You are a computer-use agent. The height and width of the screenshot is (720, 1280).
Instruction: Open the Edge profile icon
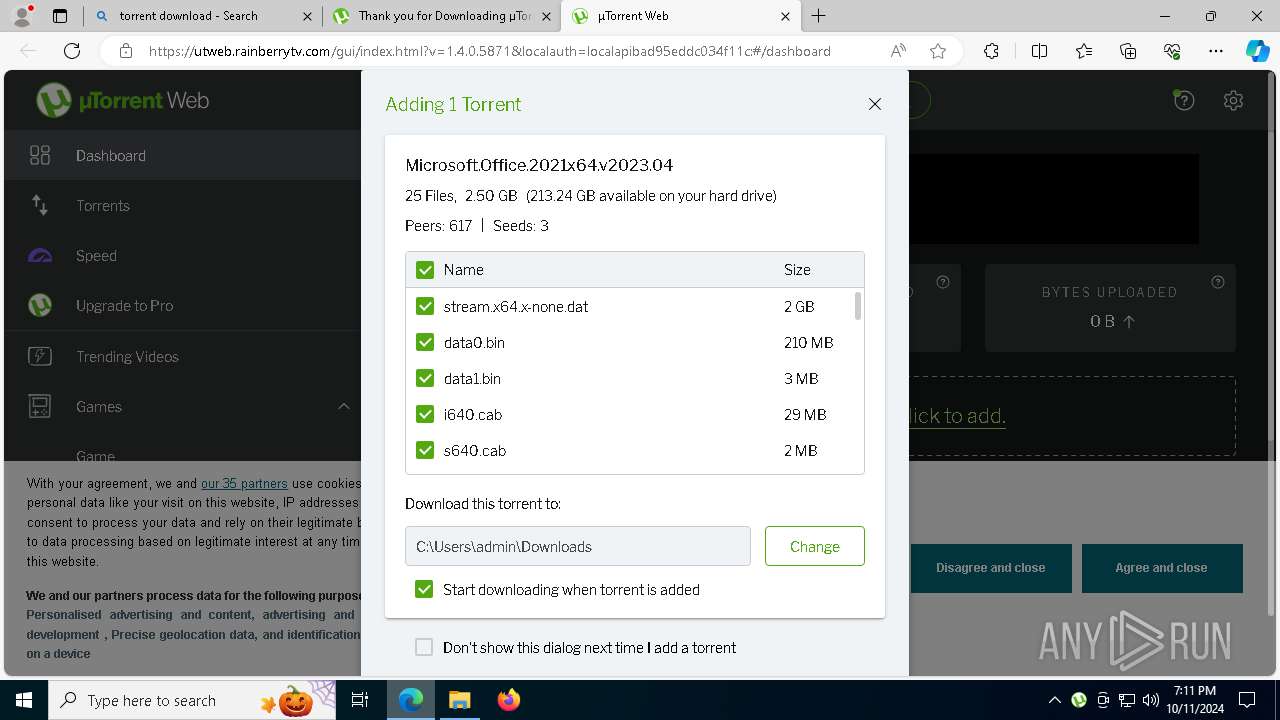coord(22,15)
